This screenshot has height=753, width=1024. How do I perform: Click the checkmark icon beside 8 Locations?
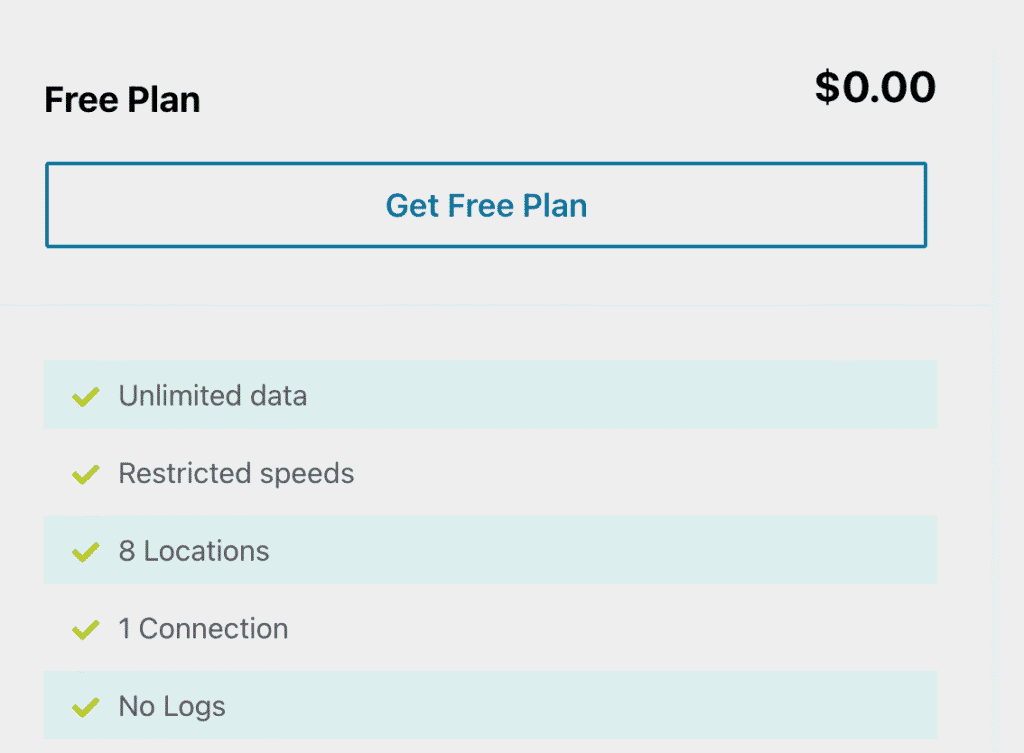point(86,552)
